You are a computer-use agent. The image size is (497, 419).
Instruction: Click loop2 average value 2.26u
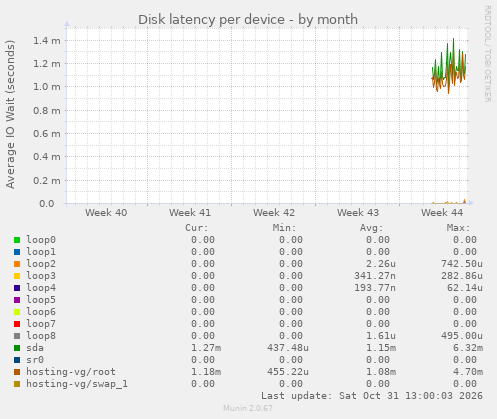pos(381,264)
